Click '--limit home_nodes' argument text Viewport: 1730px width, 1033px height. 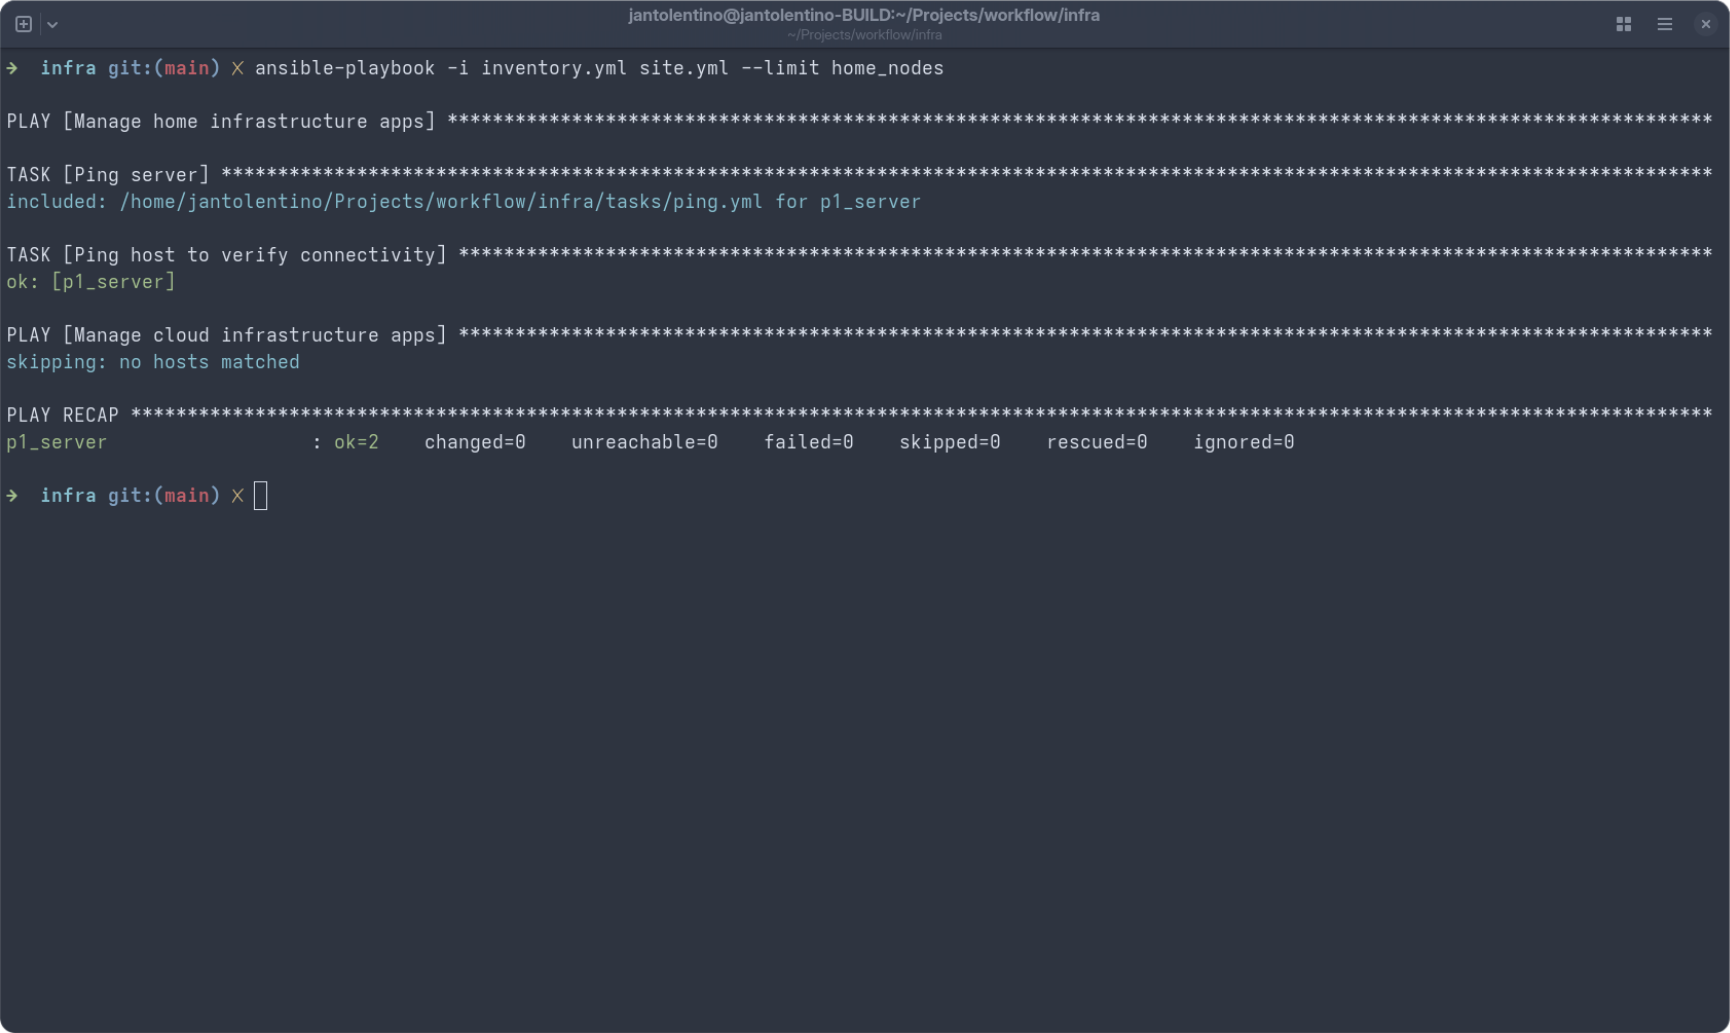tap(842, 68)
